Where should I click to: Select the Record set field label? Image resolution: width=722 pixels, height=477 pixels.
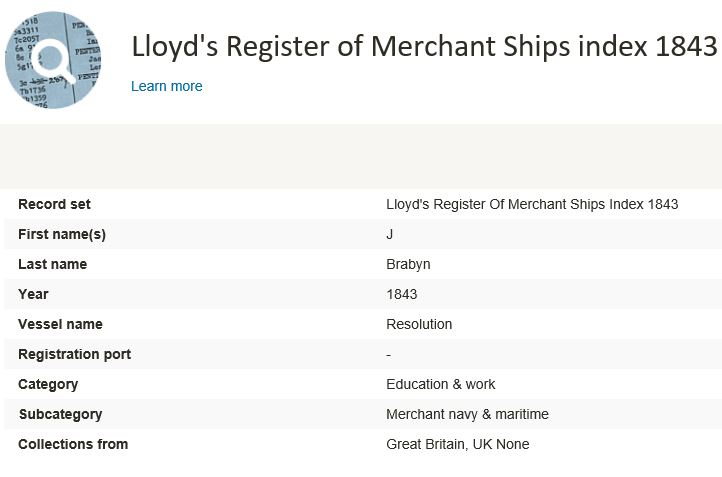pyautogui.click(x=54, y=204)
